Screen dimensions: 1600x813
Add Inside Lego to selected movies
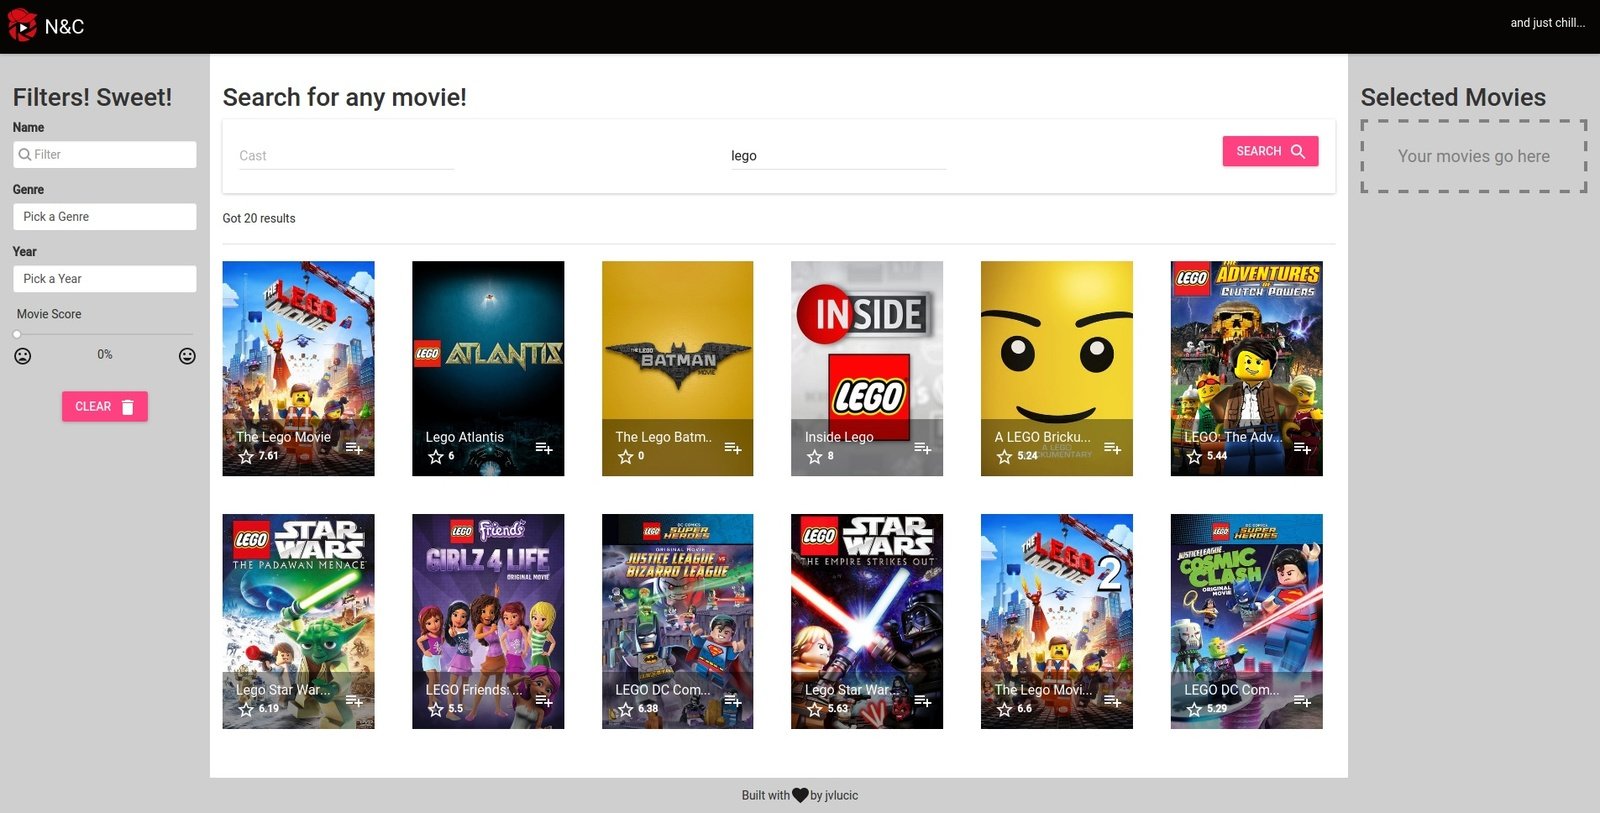point(923,448)
